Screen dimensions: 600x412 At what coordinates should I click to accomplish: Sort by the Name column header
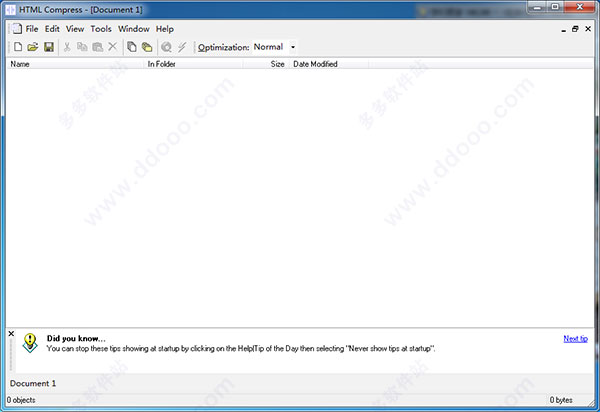pos(75,64)
